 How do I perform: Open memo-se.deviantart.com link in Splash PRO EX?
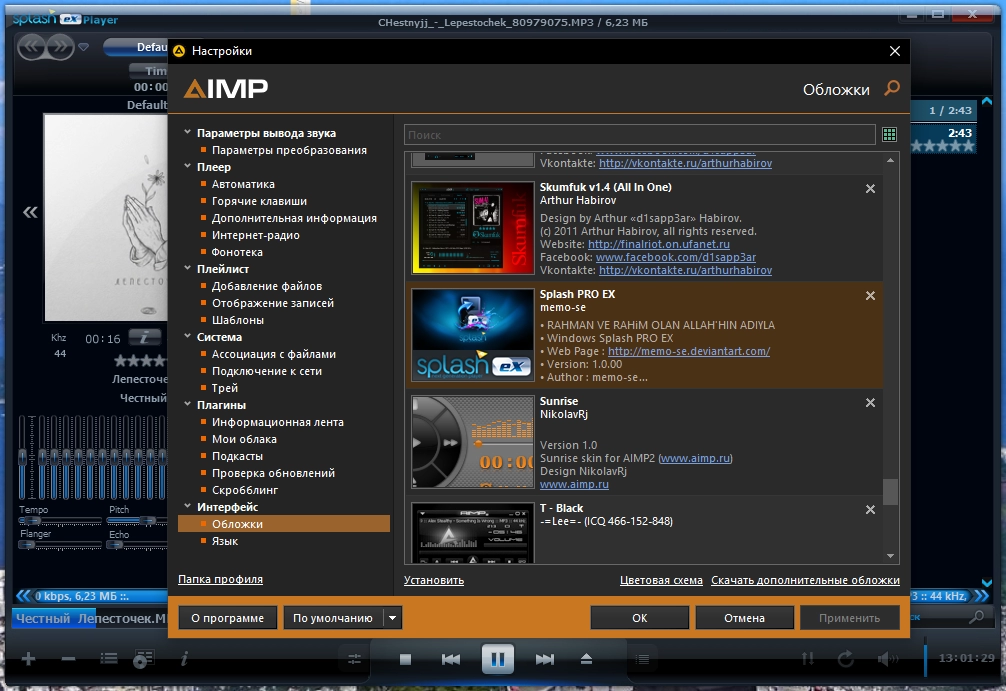(688, 352)
